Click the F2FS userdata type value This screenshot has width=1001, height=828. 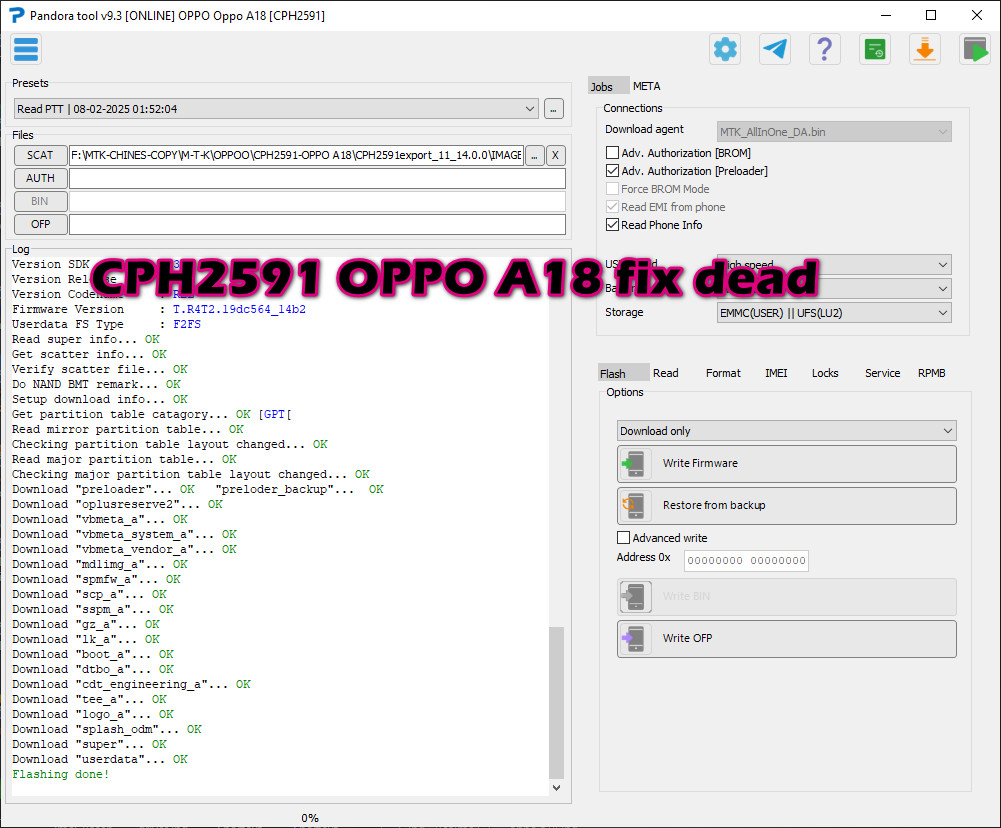[187, 324]
